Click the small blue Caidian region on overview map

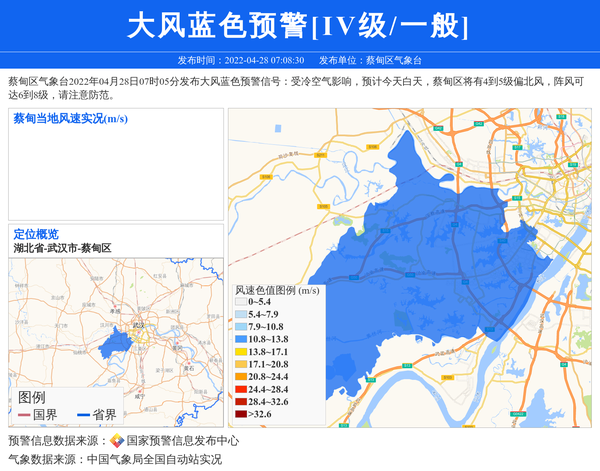(108, 342)
